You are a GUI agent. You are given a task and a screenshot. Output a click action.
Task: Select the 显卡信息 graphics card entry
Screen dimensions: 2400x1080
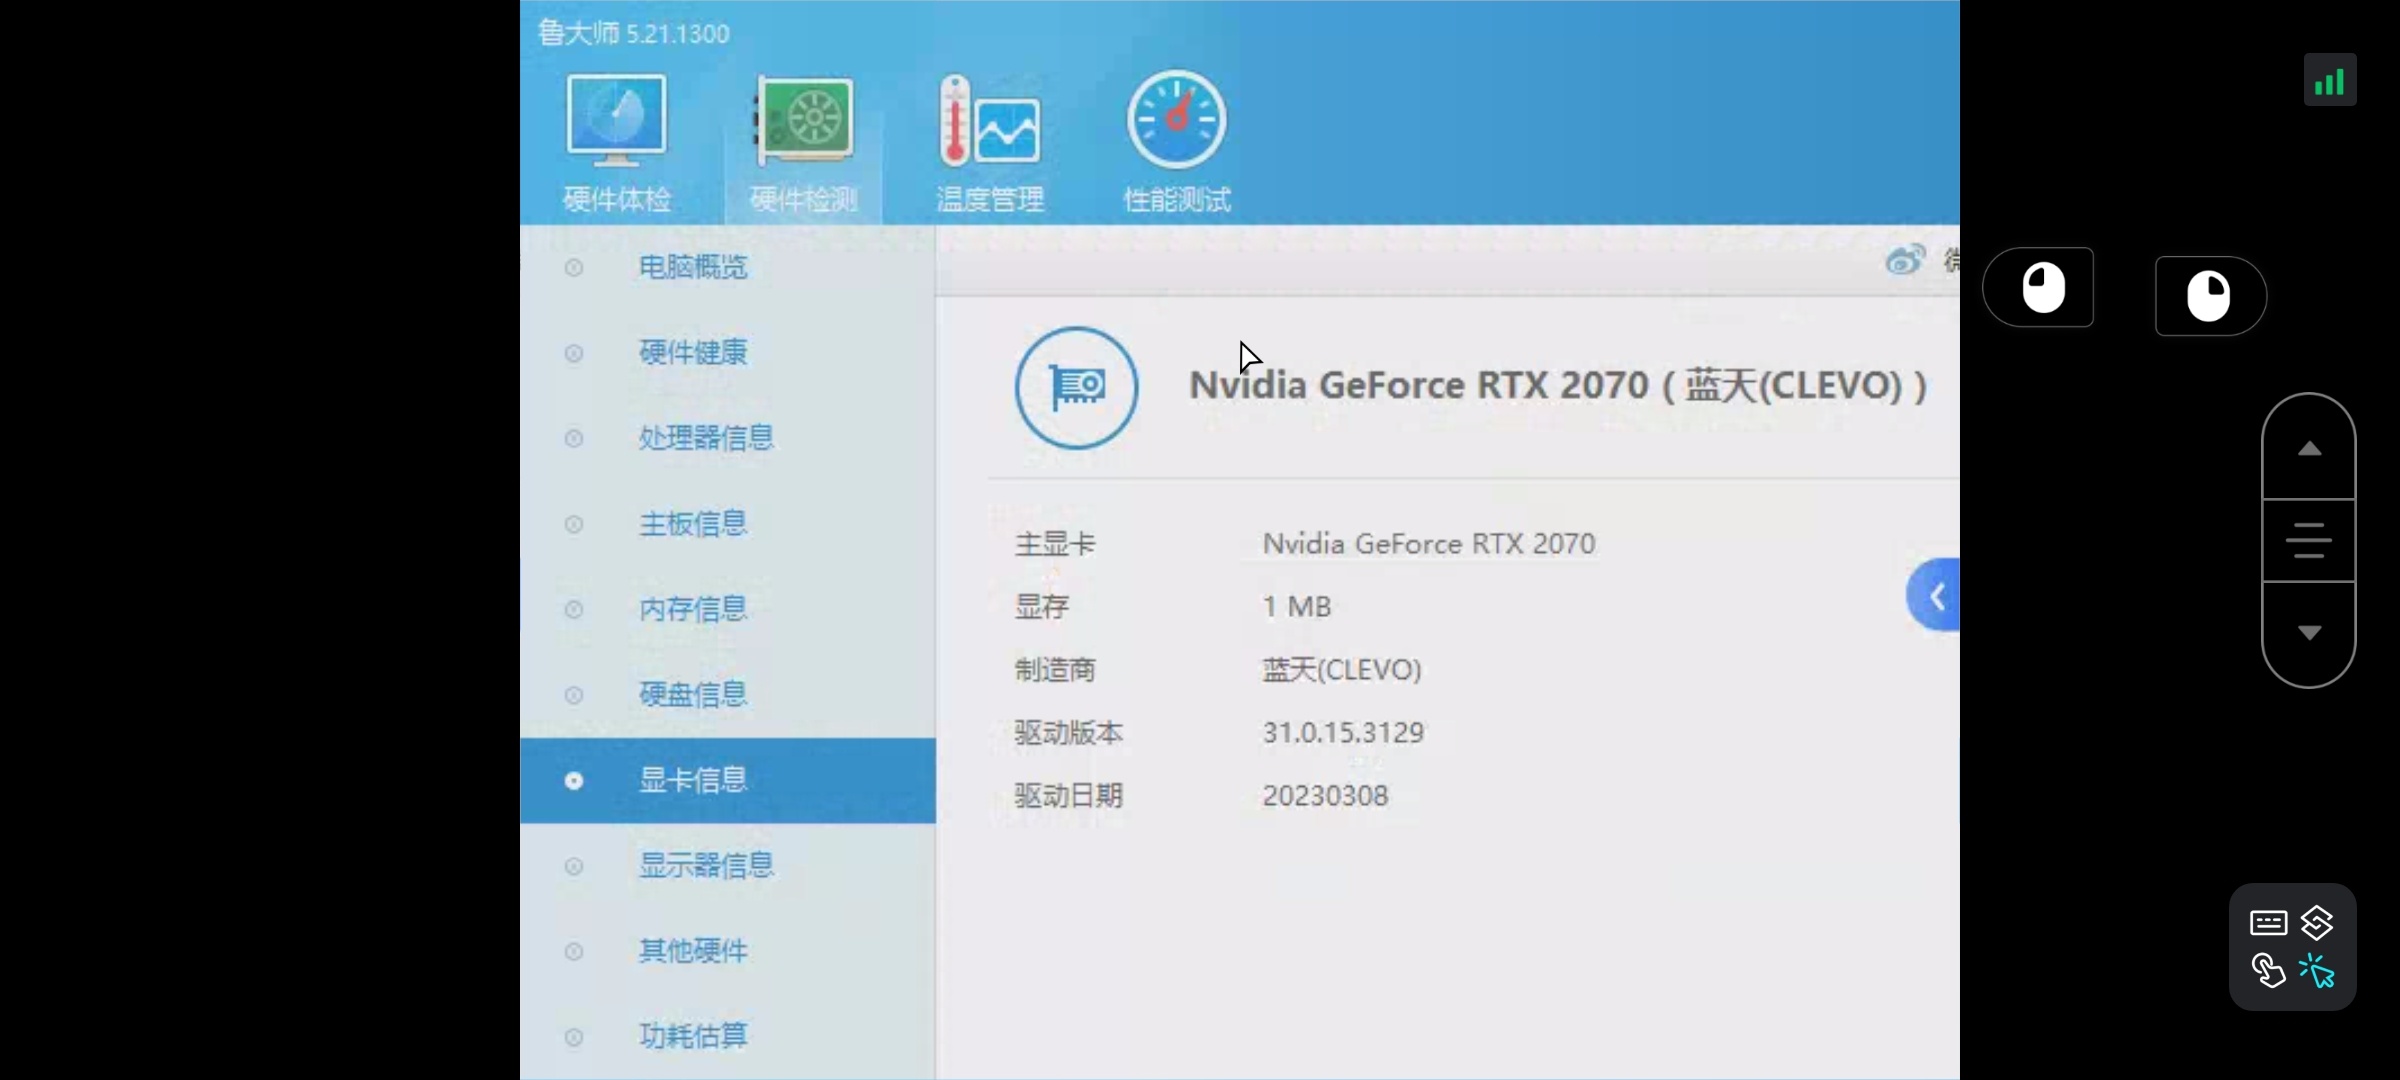point(728,780)
